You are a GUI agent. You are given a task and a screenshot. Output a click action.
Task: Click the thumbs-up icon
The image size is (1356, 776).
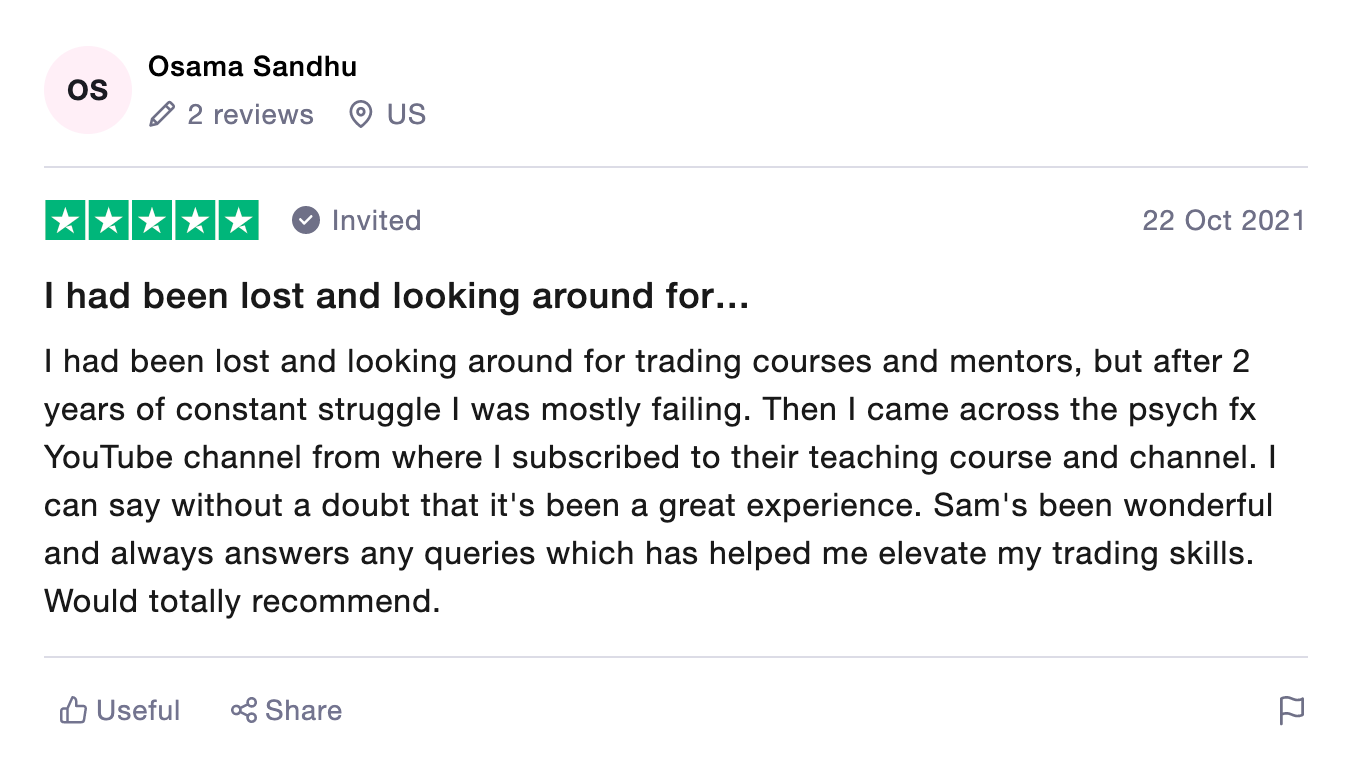click(x=73, y=711)
